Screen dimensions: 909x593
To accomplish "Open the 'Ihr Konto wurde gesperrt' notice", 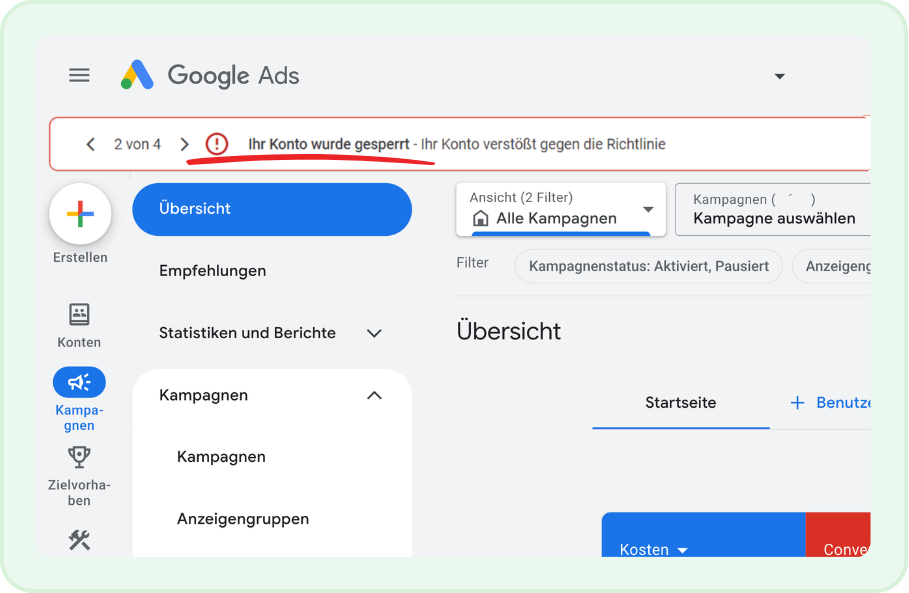I will pos(329,144).
